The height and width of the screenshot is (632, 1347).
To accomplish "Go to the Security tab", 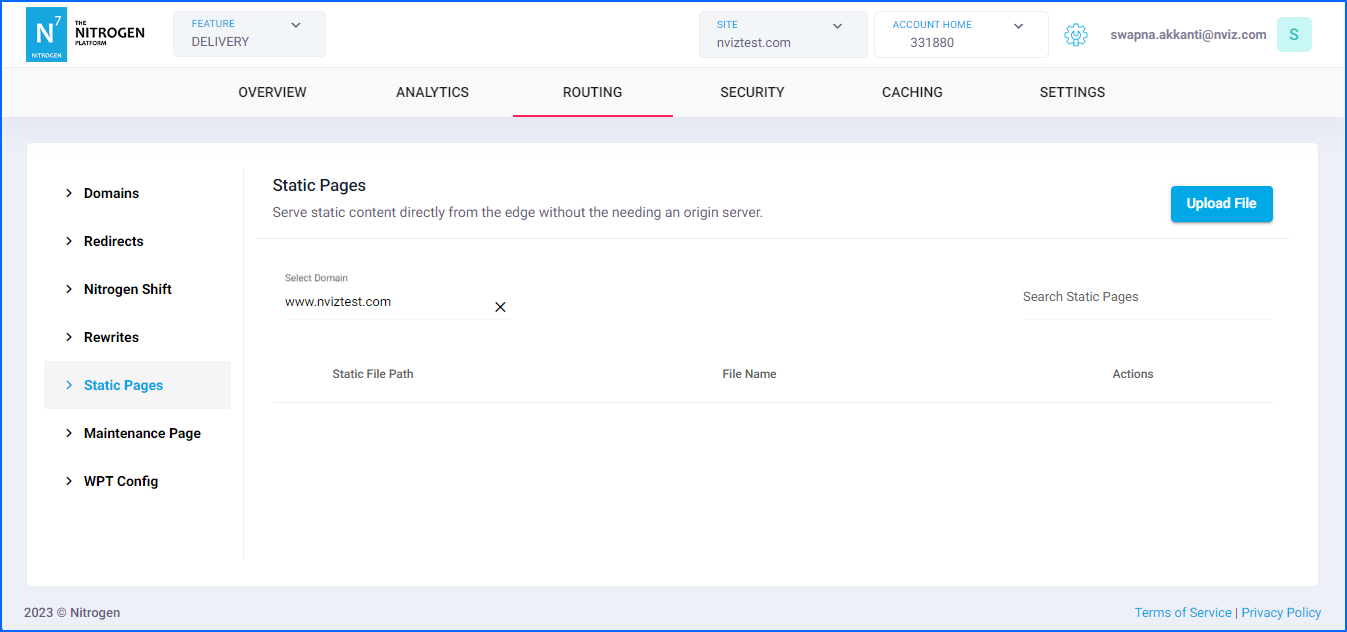I will pyautogui.click(x=752, y=92).
